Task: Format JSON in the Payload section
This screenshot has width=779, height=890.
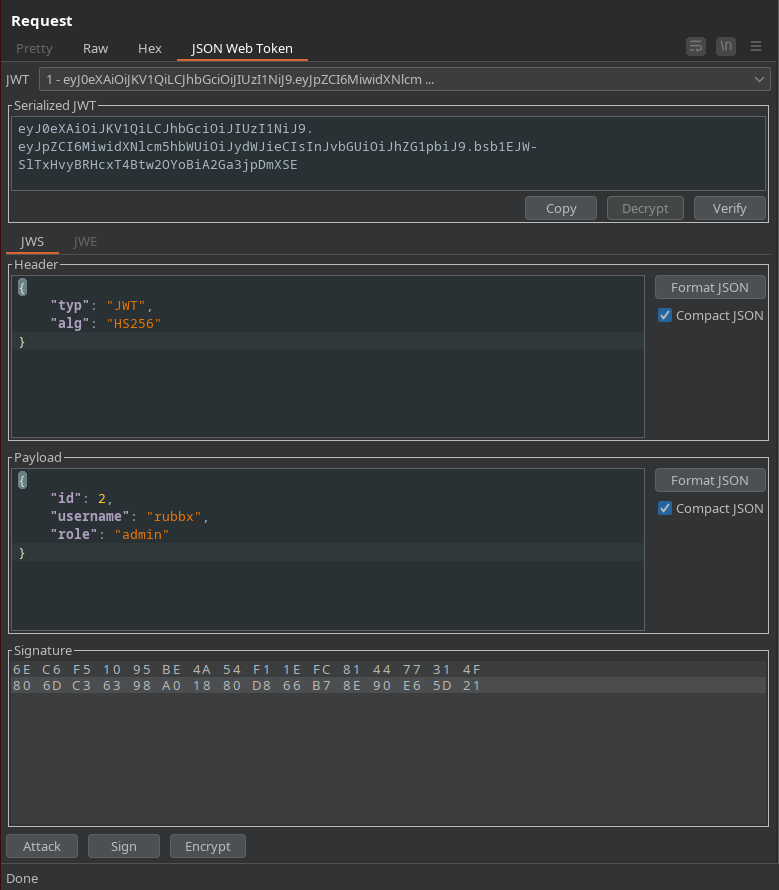Action: 710,480
